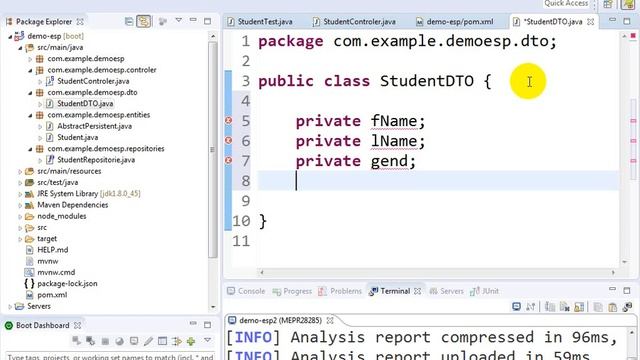Open the Console view tab
The width and height of the screenshot is (640, 360).
[246, 291]
